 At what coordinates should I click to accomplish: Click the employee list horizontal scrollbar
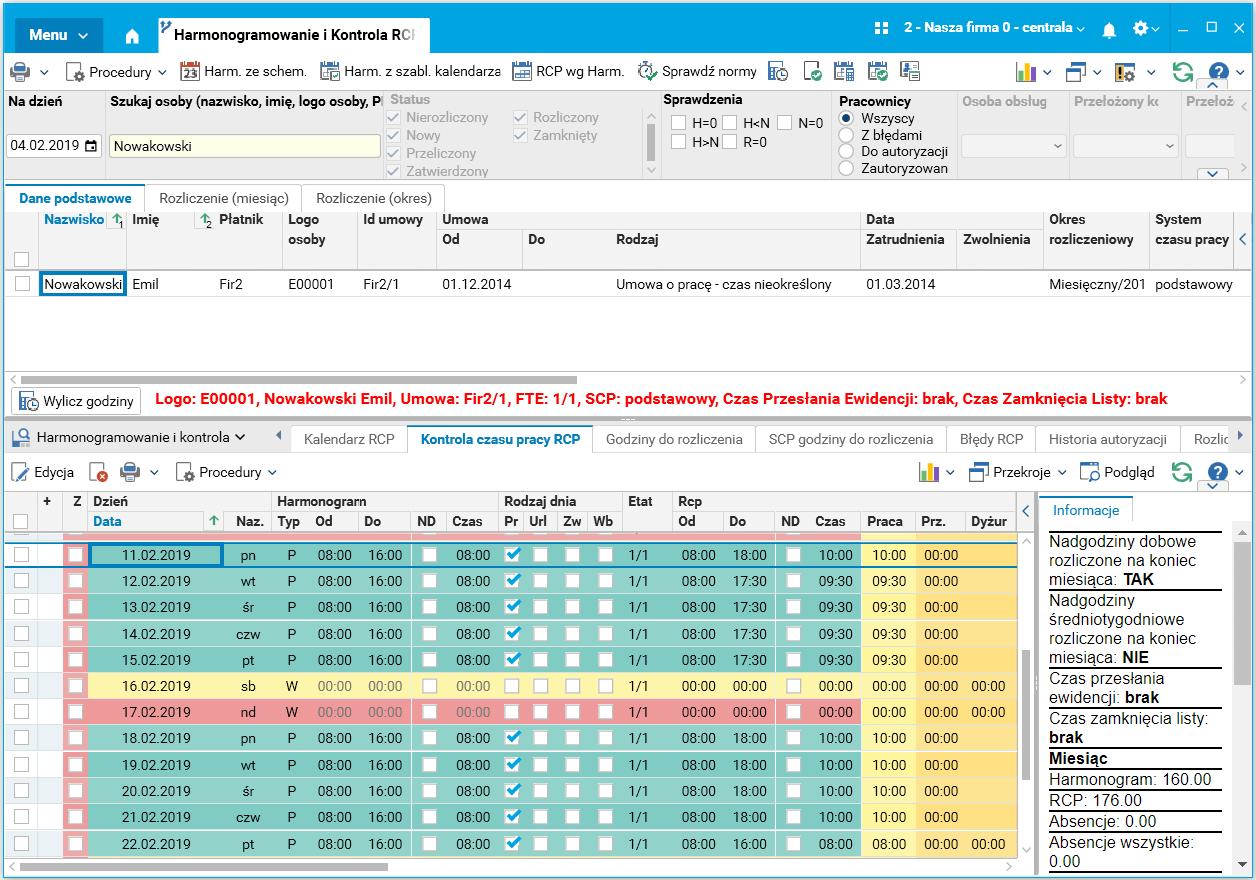298,380
